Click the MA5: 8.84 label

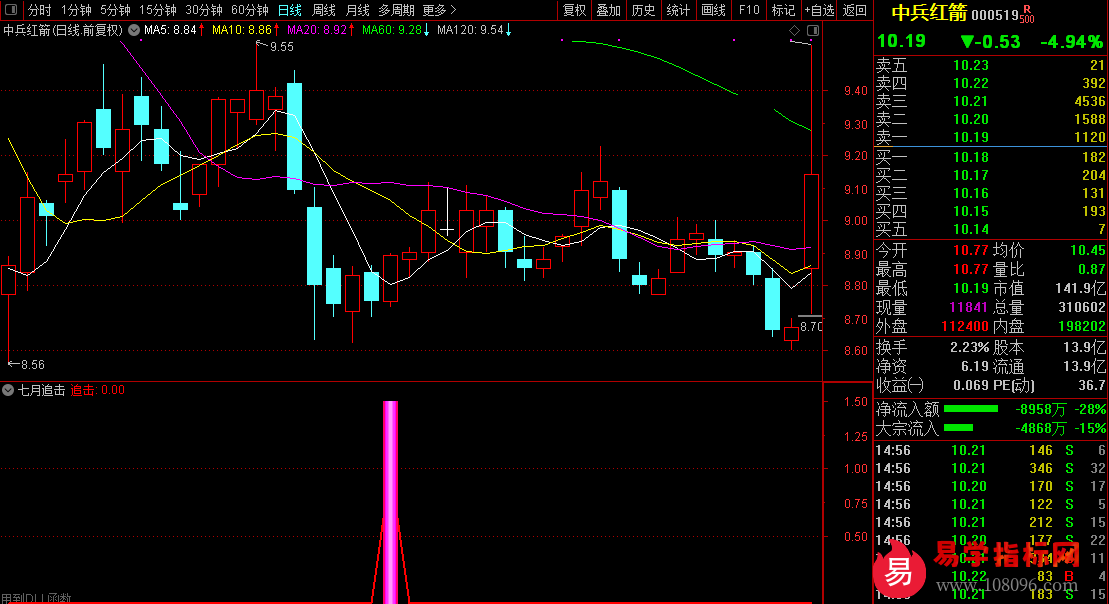point(170,30)
